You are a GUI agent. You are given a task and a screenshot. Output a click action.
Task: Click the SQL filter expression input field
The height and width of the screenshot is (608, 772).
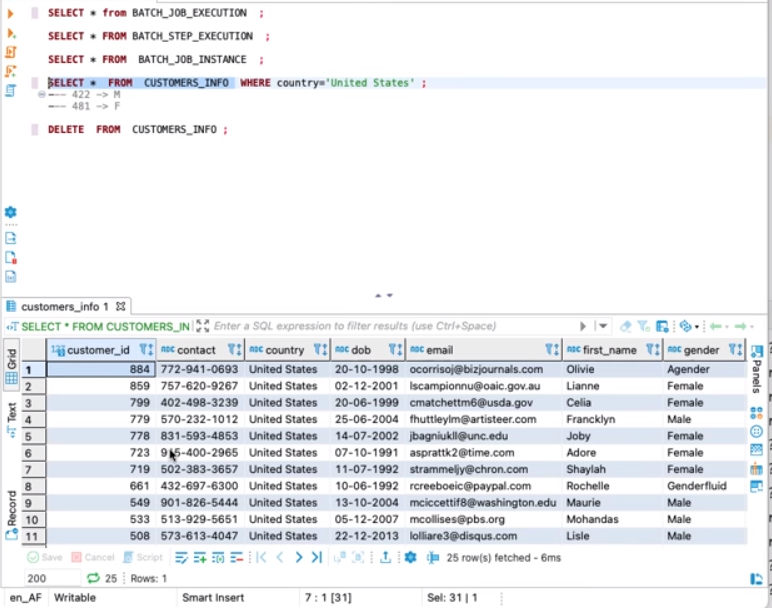pyautogui.click(x=394, y=326)
